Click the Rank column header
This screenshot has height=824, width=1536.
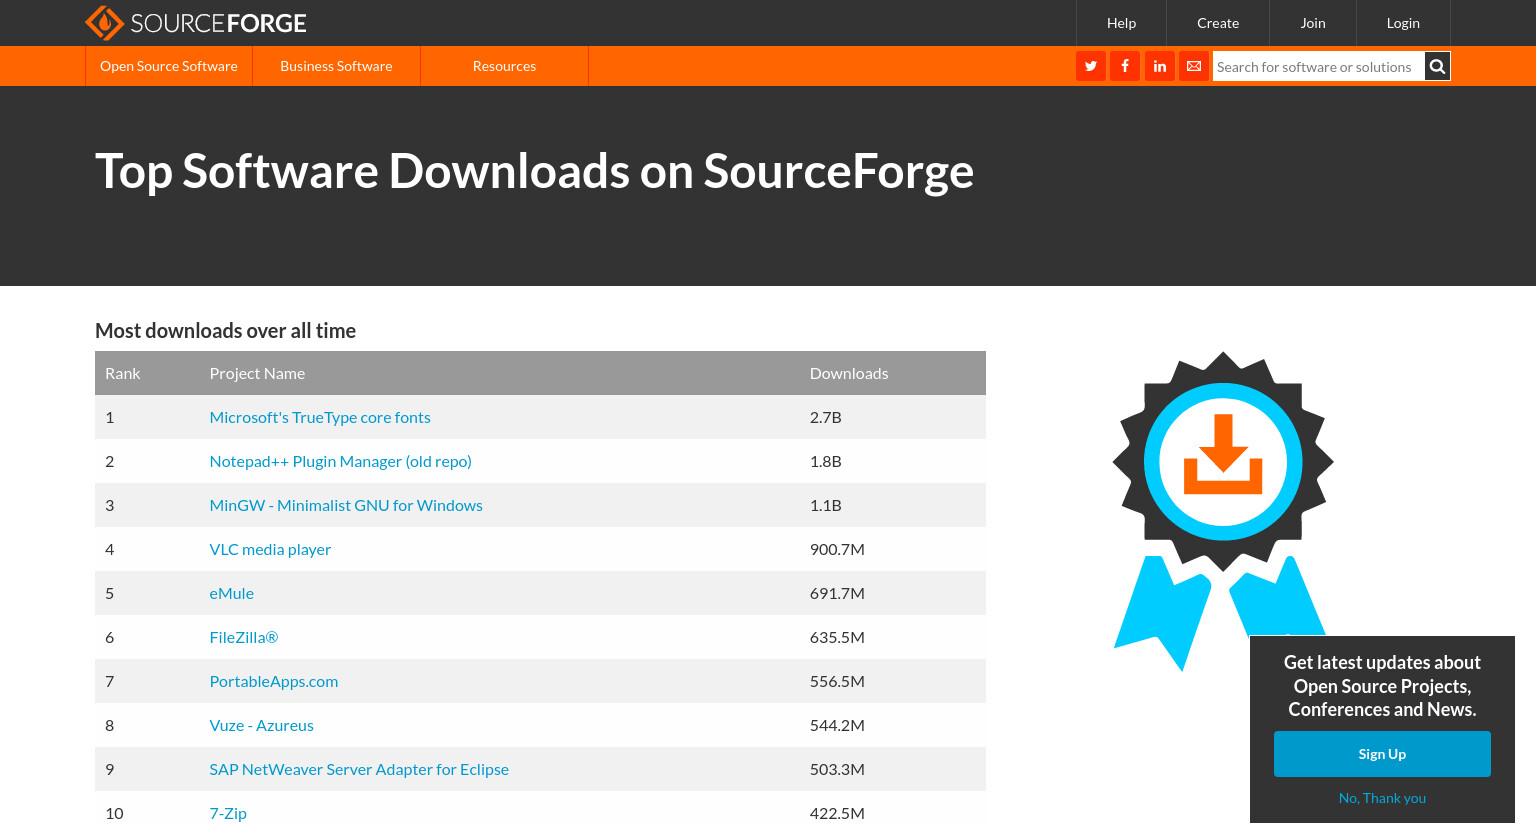(123, 373)
